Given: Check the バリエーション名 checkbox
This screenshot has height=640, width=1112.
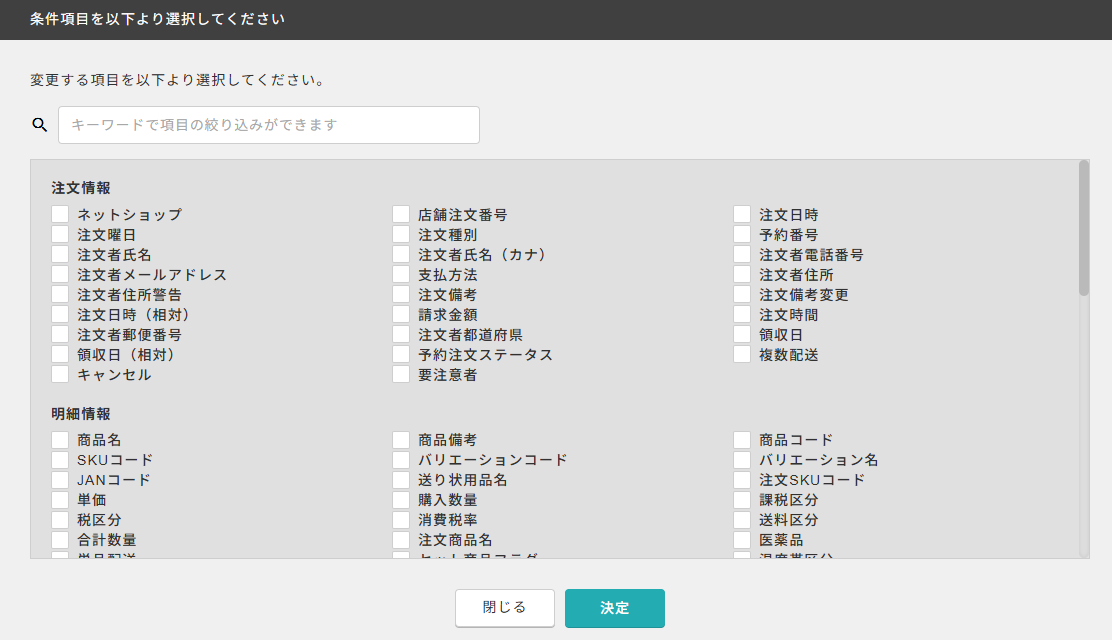Looking at the screenshot, I should click(x=743, y=460).
